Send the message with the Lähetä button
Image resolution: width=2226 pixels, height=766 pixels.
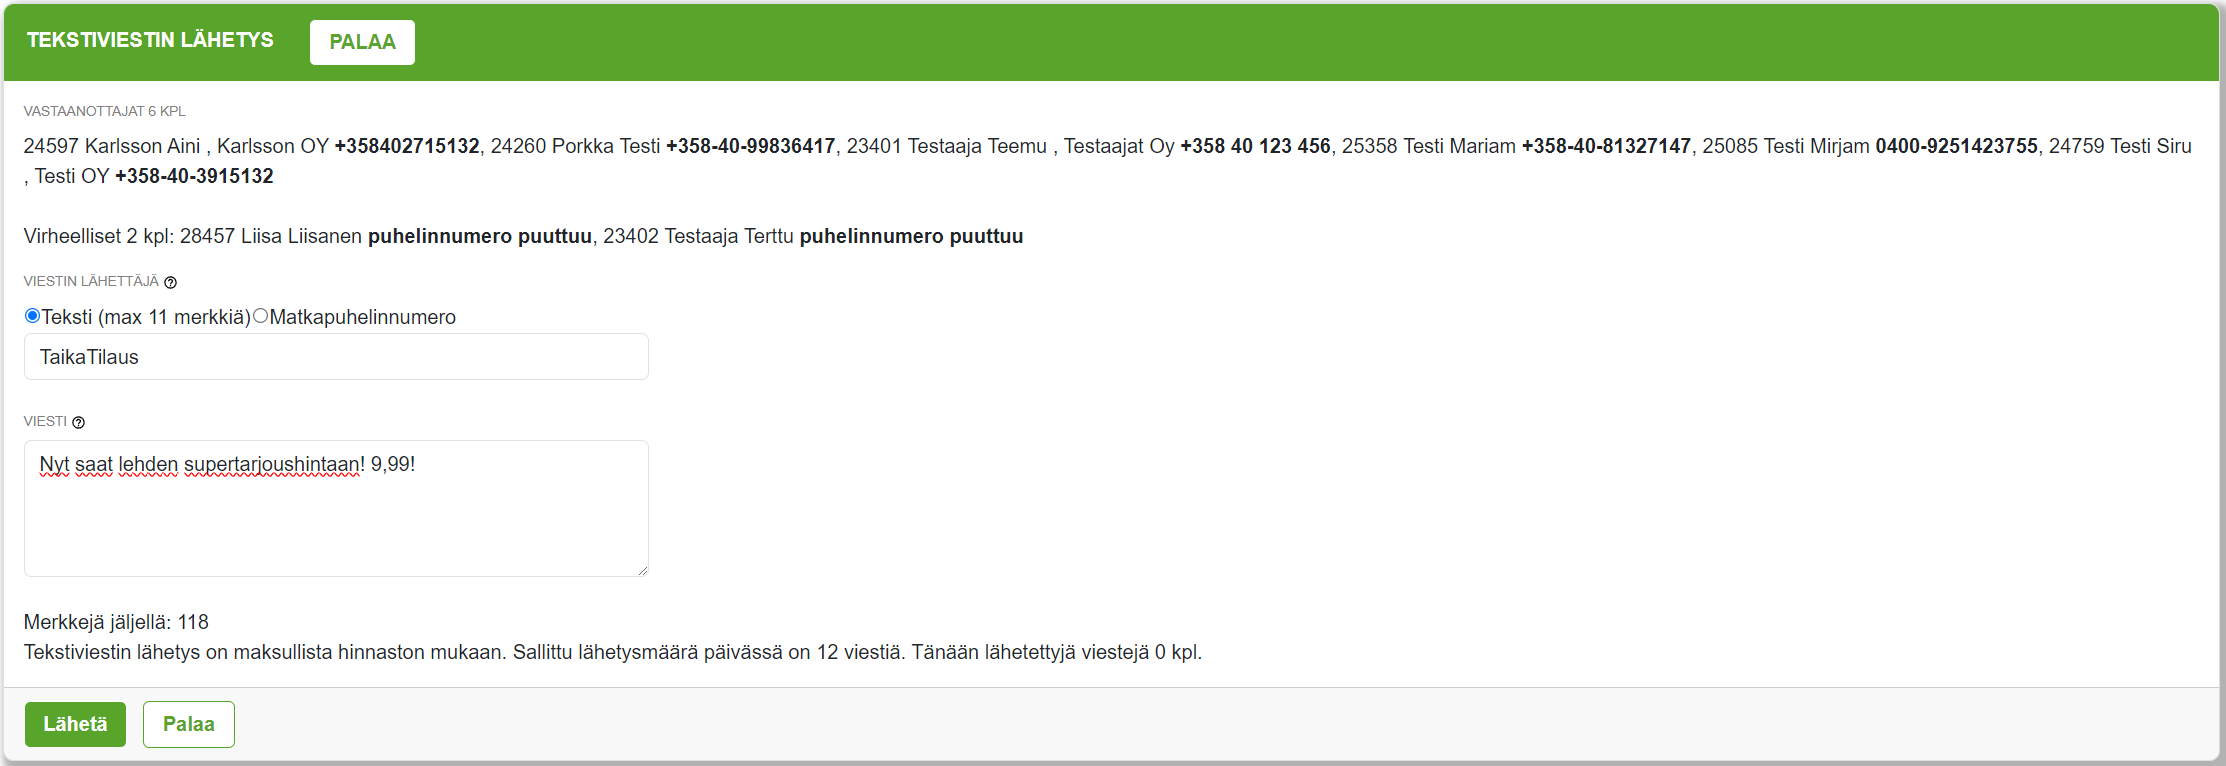point(75,724)
